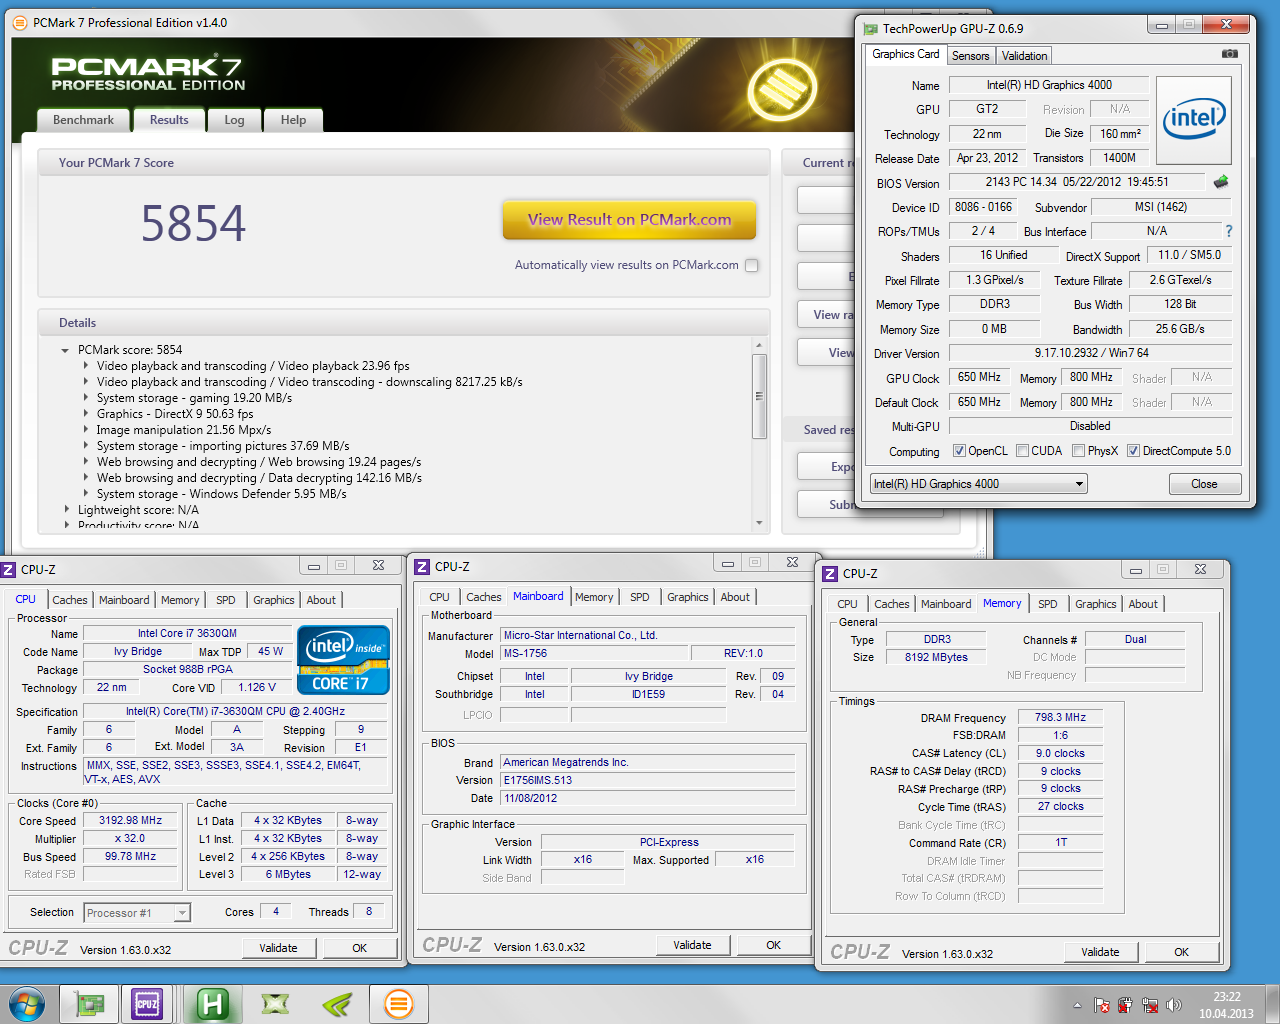The width and height of the screenshot is (1280, 1024).
Task: Click the PCMark glowing circular logo
Action: click(x=783, y=88)
